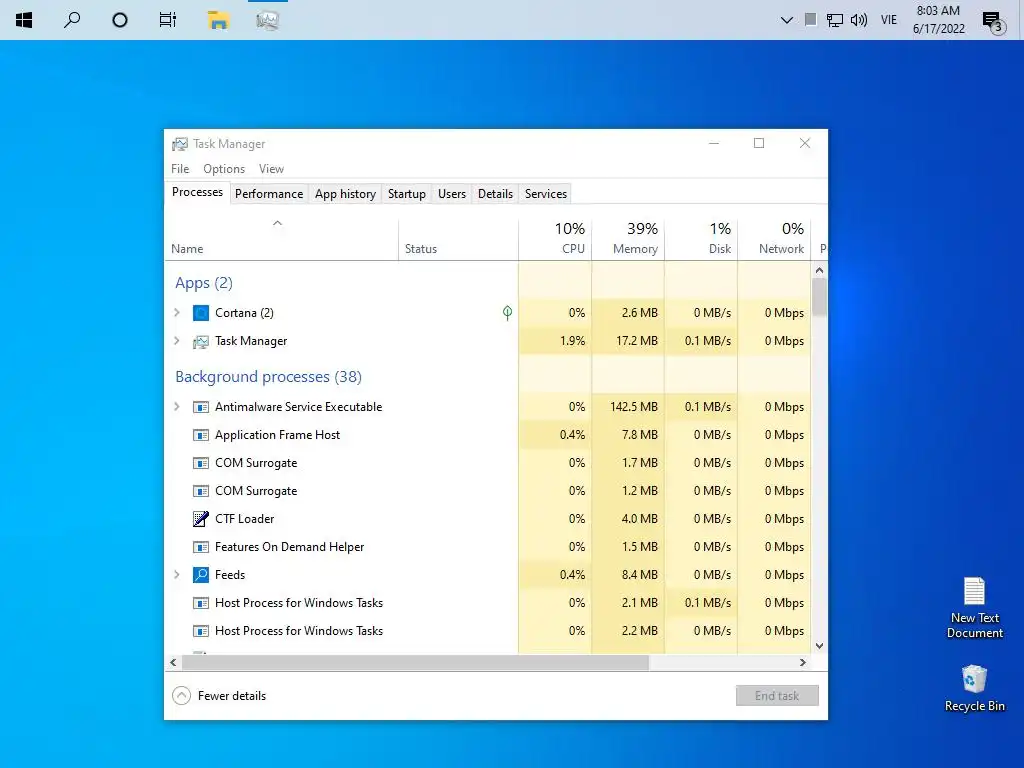Click the horizontal scrollbar thumb

(415, 662)
